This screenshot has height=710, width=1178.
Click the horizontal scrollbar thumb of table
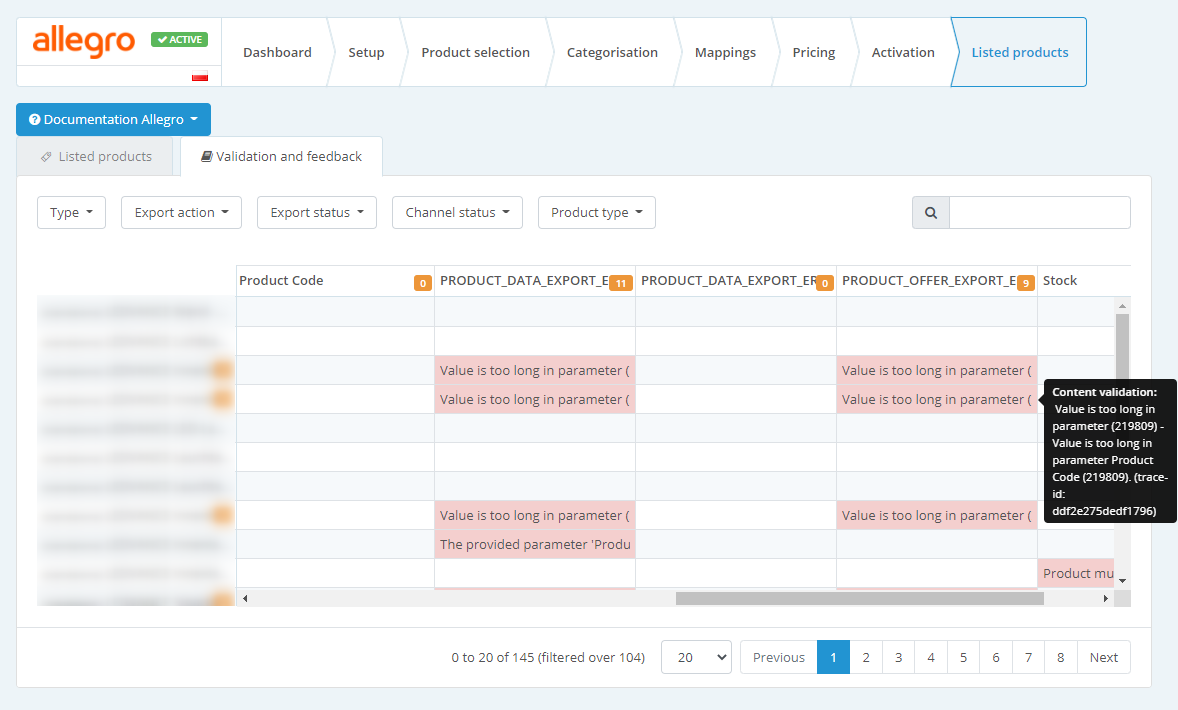pyautogui.click(x=859, y=598)
